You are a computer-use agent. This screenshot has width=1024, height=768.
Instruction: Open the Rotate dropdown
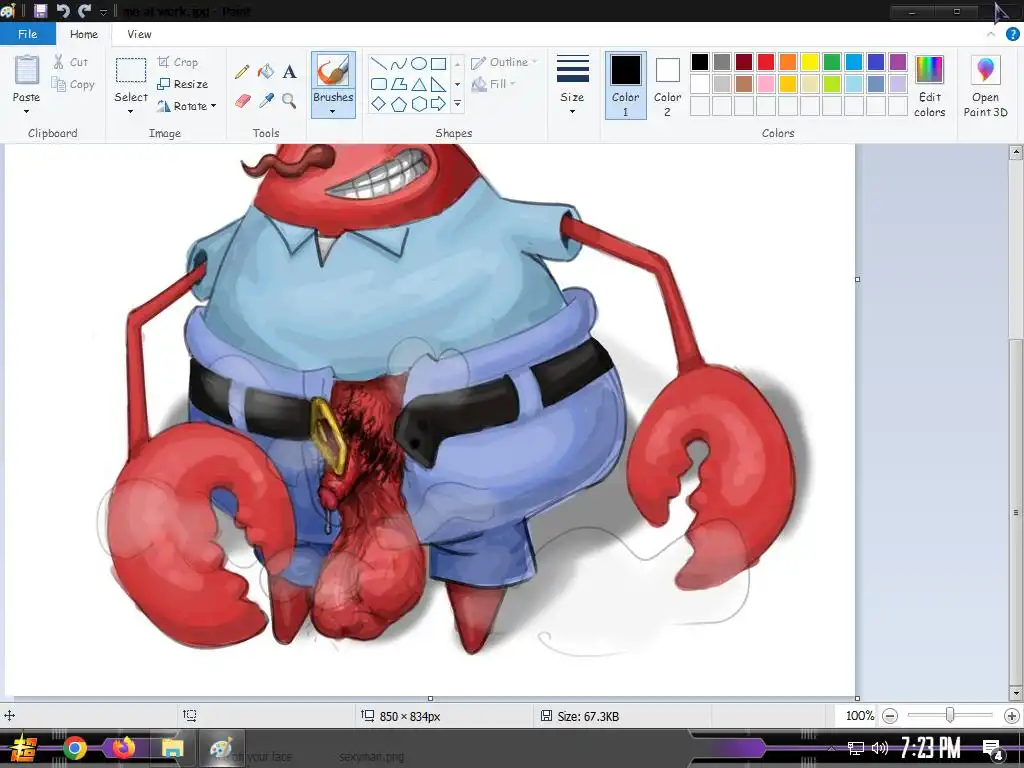click(x=186, y=106)
